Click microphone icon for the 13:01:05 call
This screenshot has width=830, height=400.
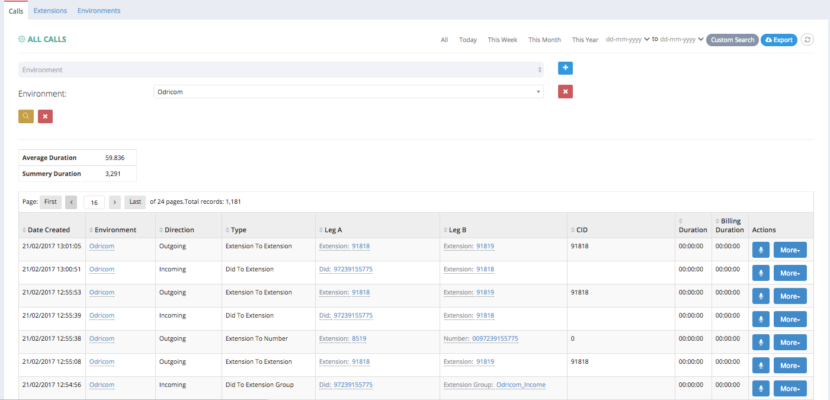tap(760, 249)
